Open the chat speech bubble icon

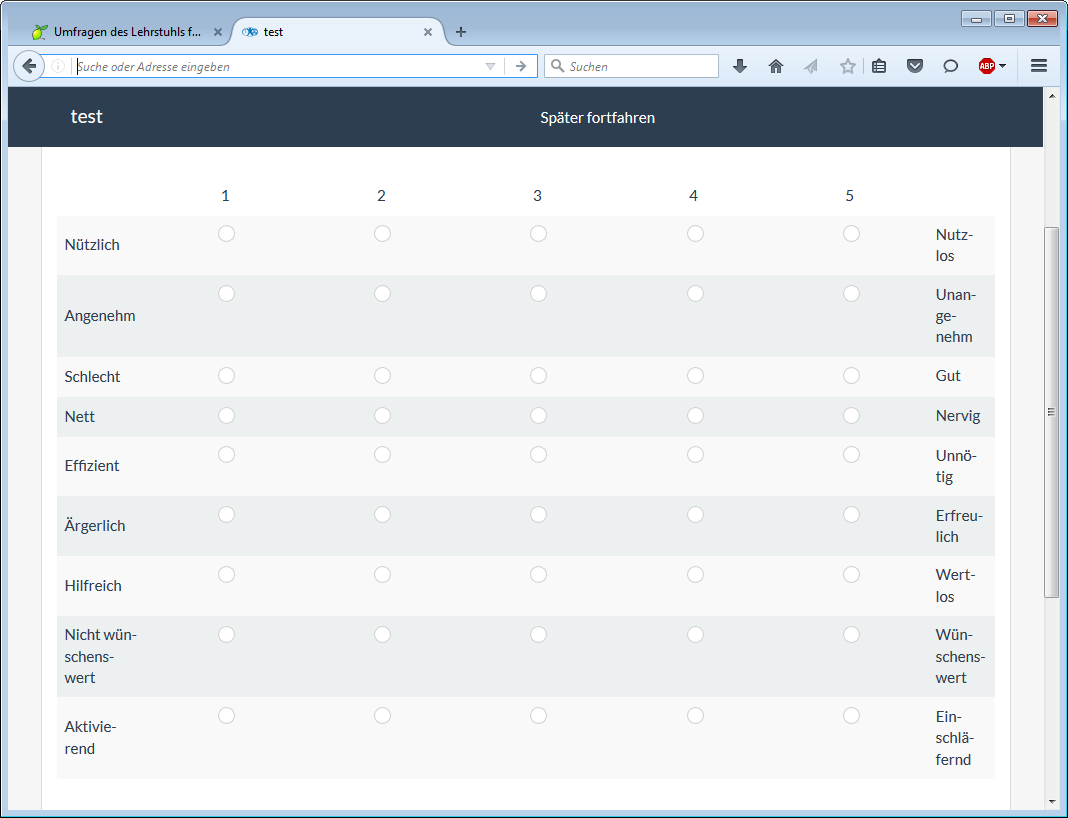(x=950, y=66)
